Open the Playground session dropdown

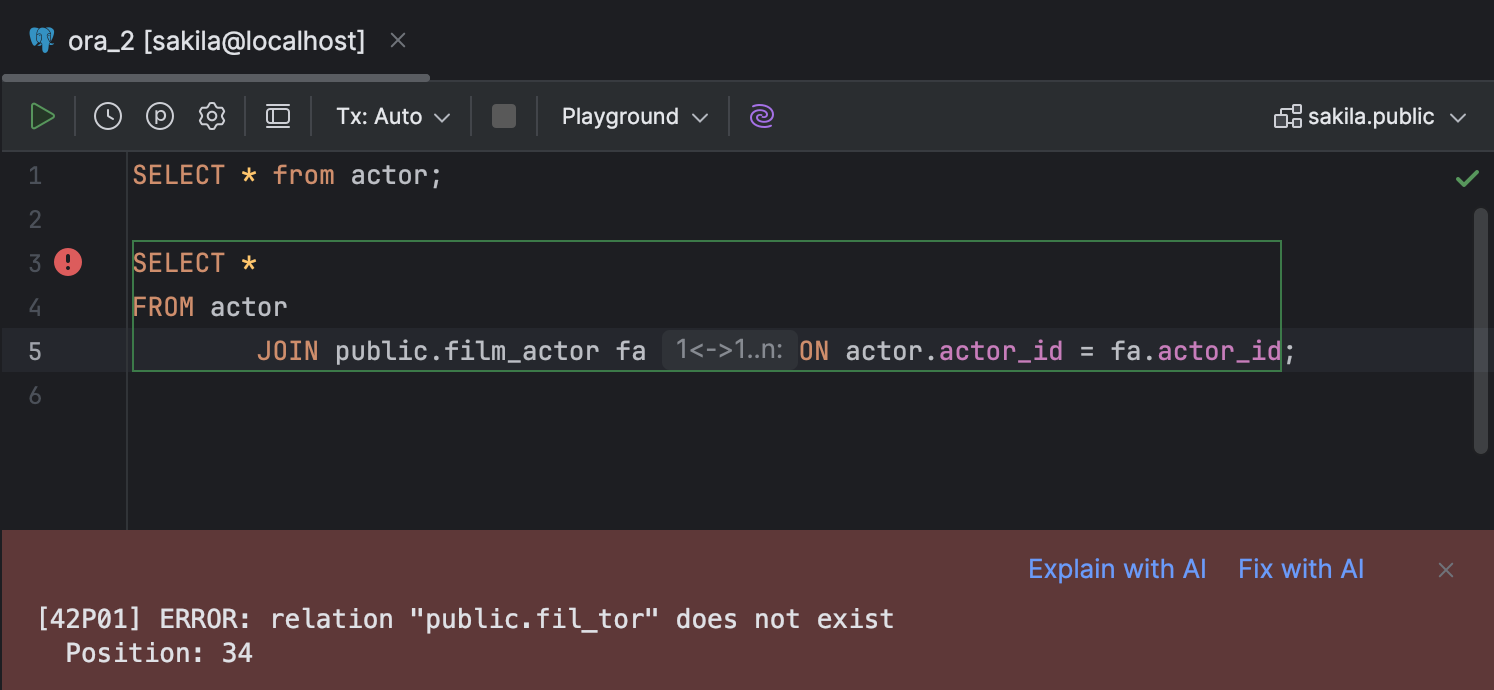point(632,116)
